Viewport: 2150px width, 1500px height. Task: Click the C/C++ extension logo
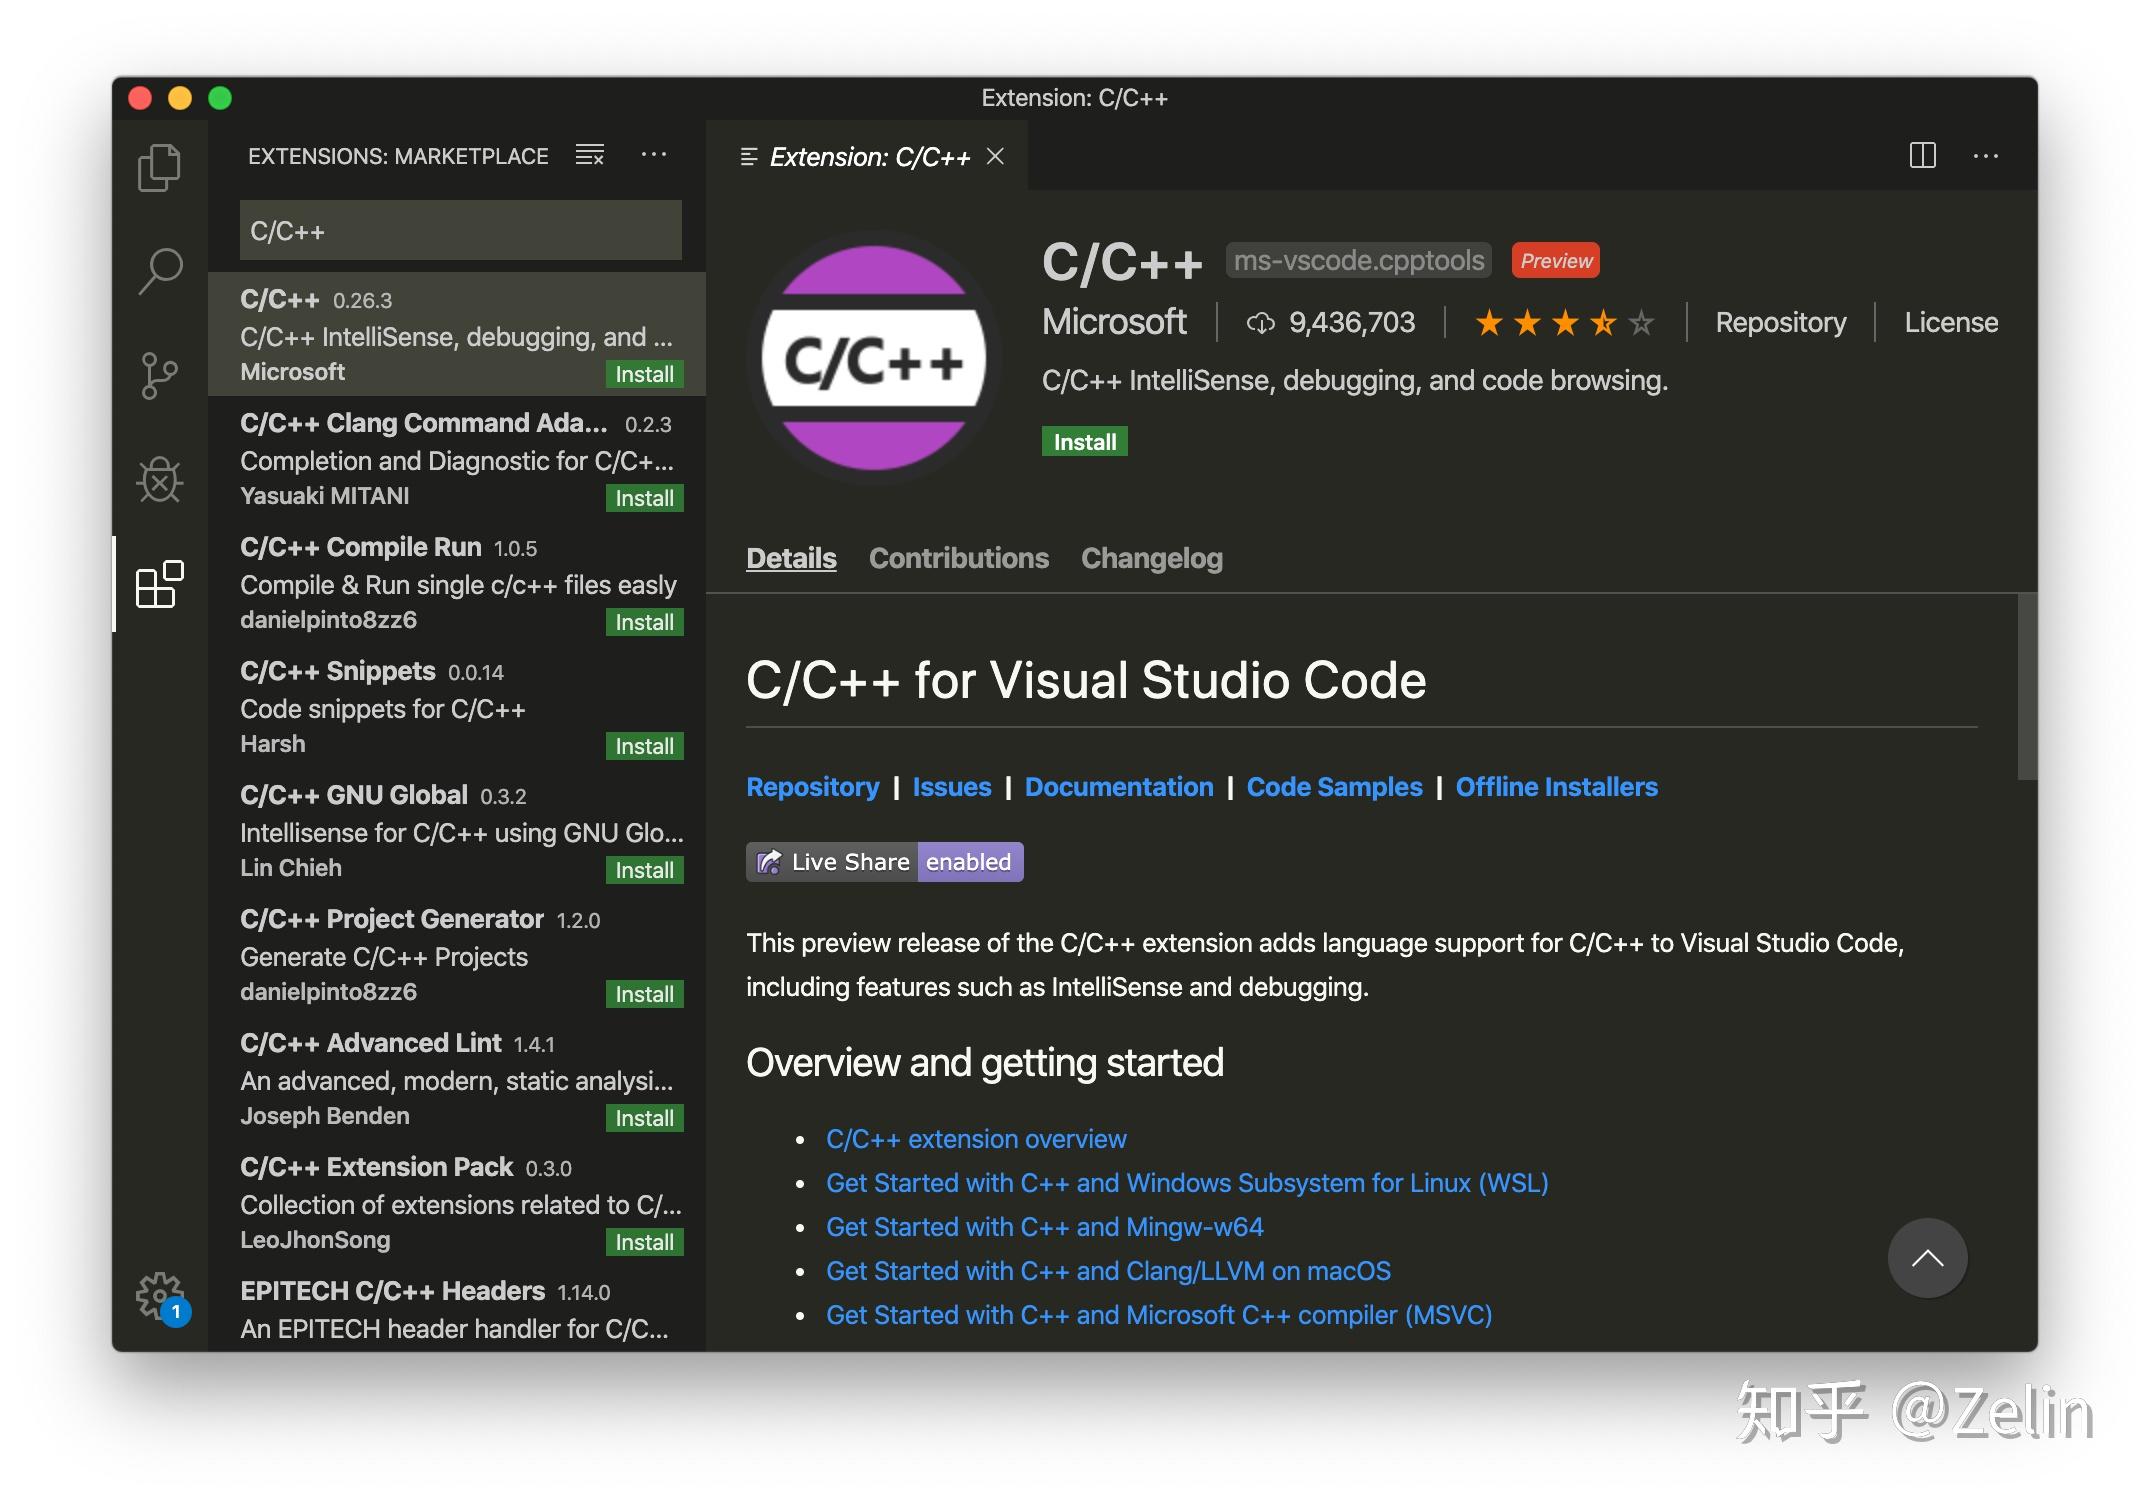pos(873,358)
